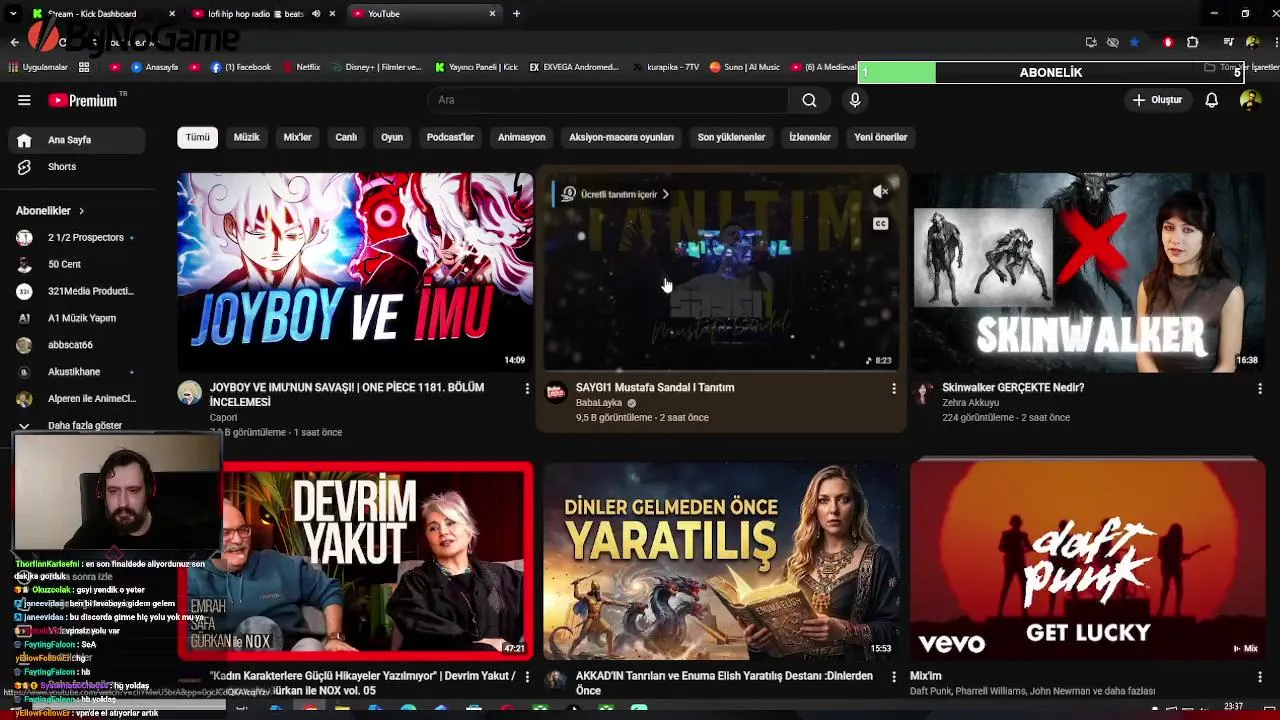Go to Ana Sayfa in sidebar
1280x720 pixels.
click(78, 140)
